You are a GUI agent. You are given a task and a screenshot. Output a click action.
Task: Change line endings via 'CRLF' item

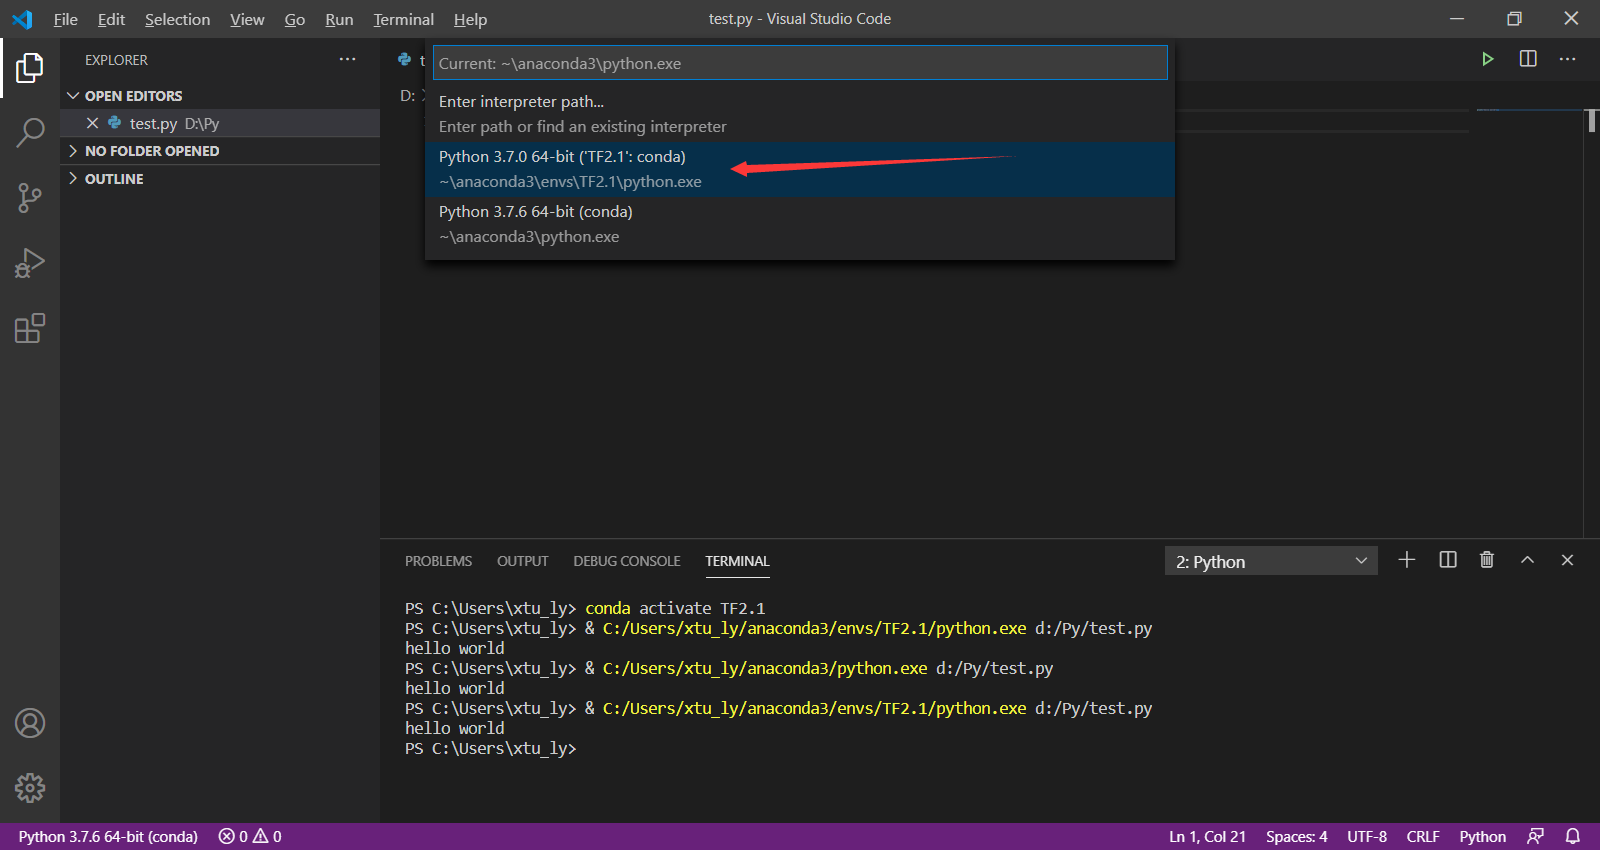1423,836
